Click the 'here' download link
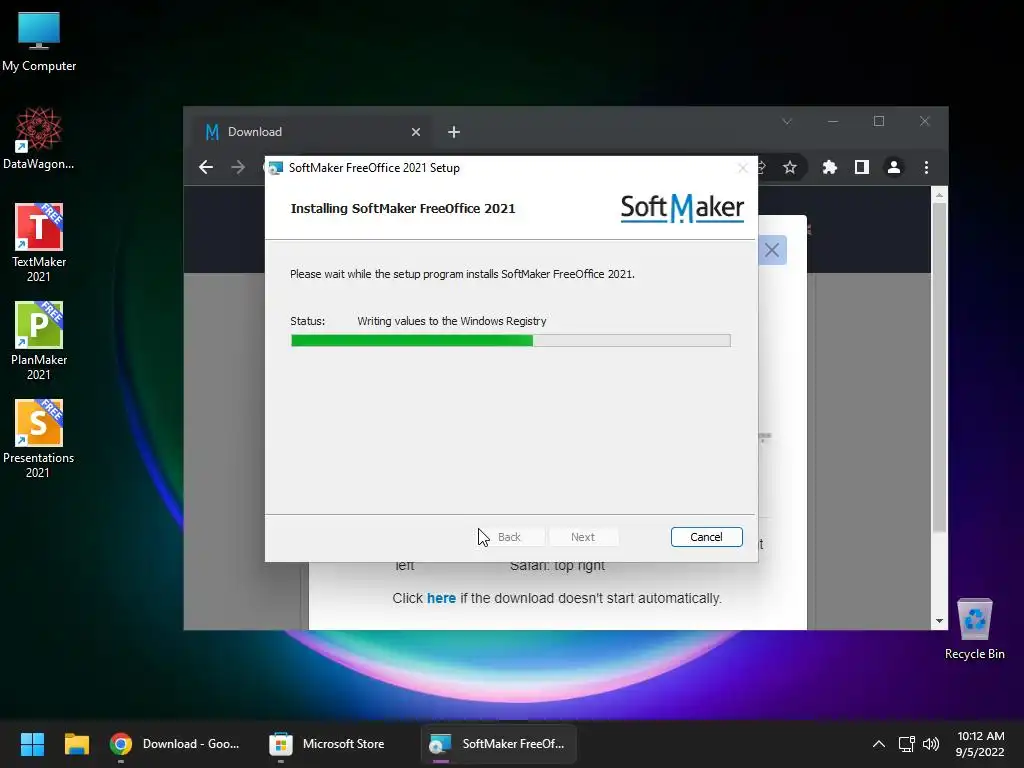This screenshot has height=768, width=1024. [441, 598]
